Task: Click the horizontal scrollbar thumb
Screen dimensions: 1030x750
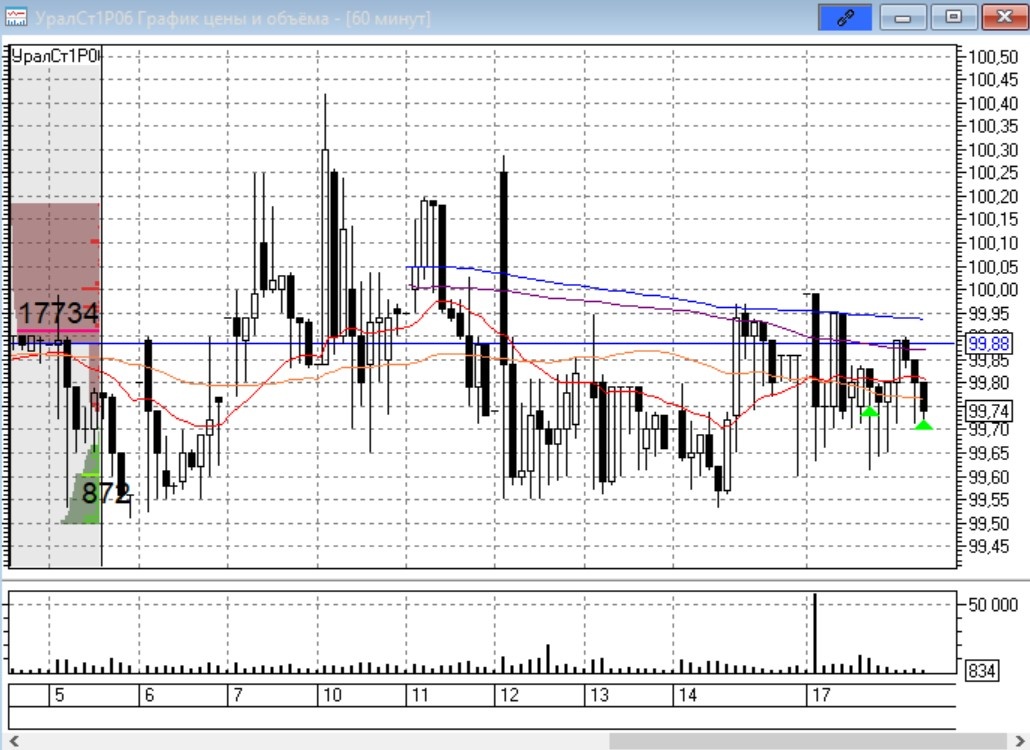Action: pos(808,741)
